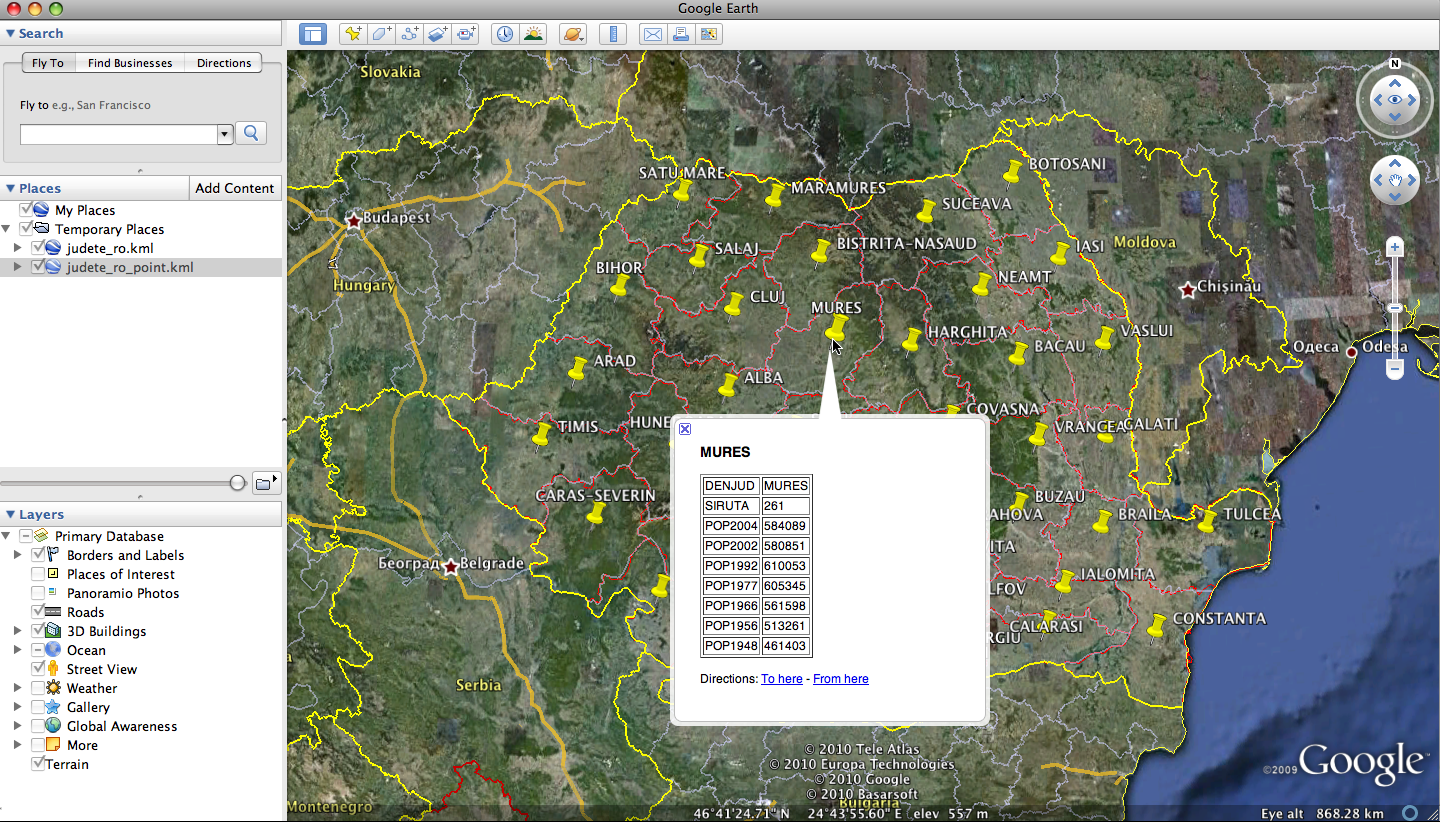
Task: Open the ruler measurement tool
Action: (613, 34)
